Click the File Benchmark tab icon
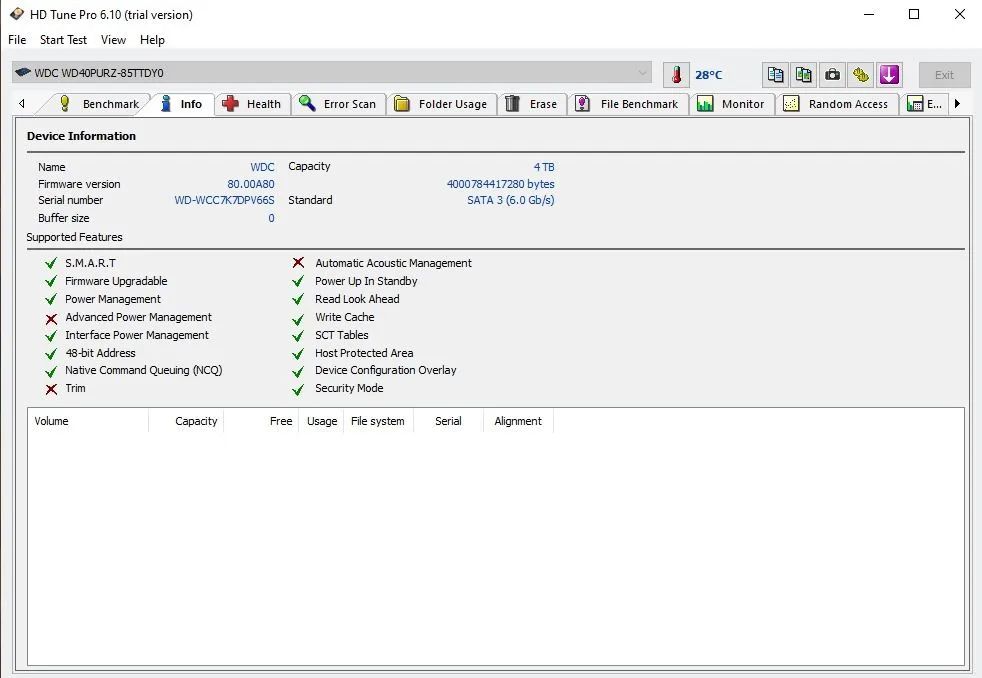The width and height of the screenshot is (982, 678). [x=582, y=103]
